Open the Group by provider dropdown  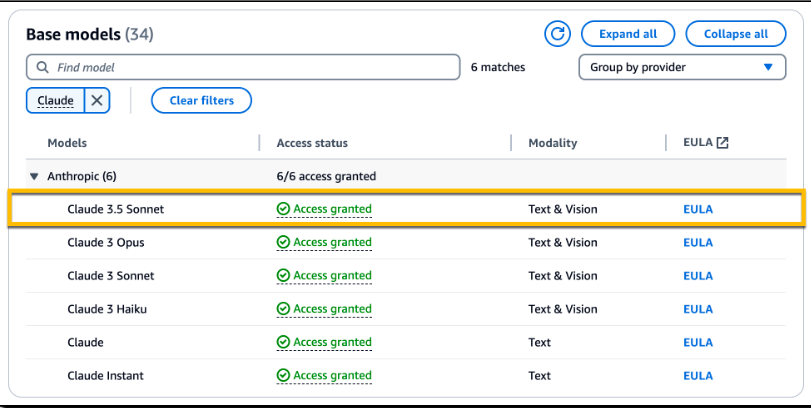pyautogui.click(x=682, y=67)
